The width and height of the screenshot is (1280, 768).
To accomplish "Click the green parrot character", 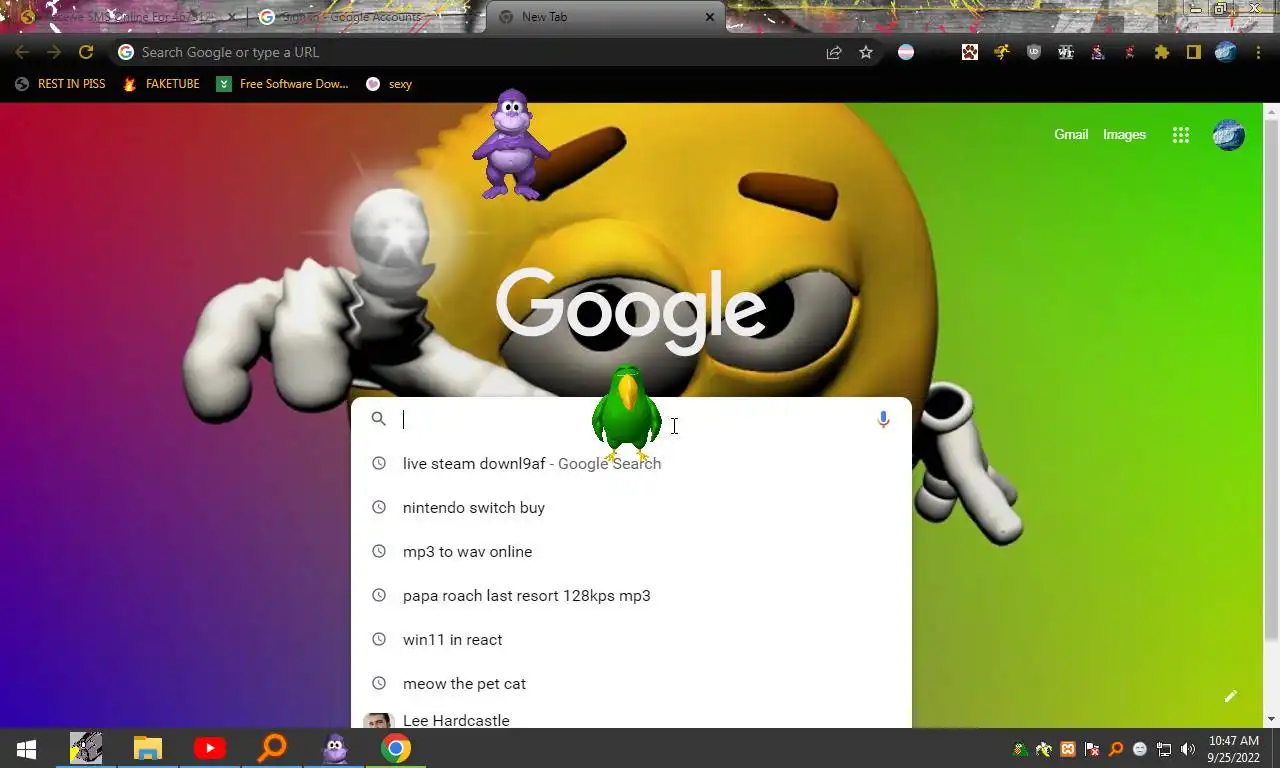I will tap(627, 412).
